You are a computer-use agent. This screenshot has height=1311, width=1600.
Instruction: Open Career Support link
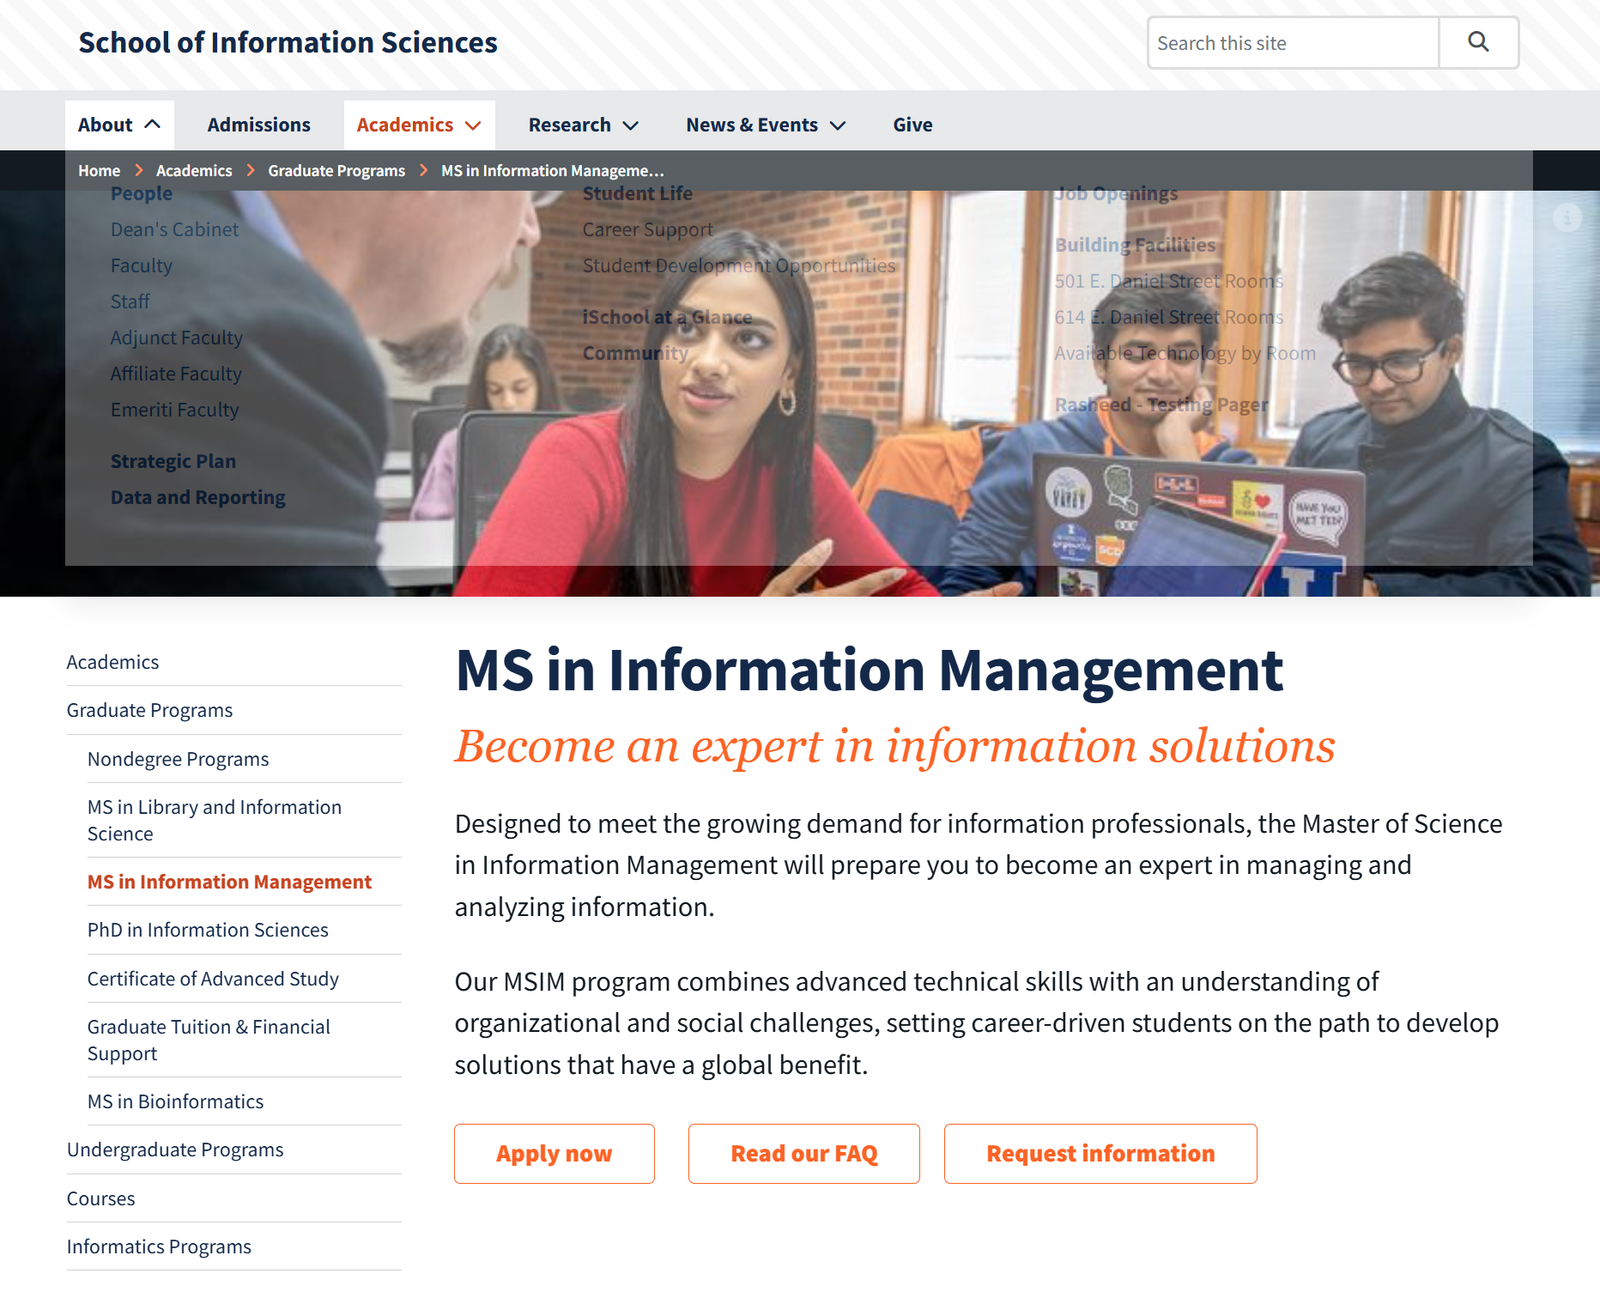click(648, 230)
